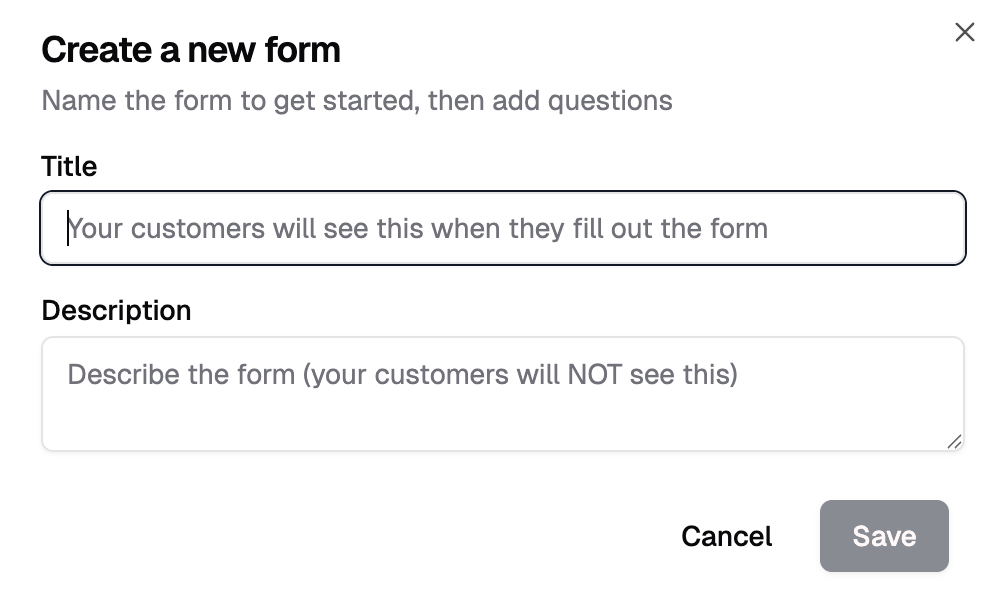Click the word "Title" above the first field

pyautogui.click(x=69, y=166)
